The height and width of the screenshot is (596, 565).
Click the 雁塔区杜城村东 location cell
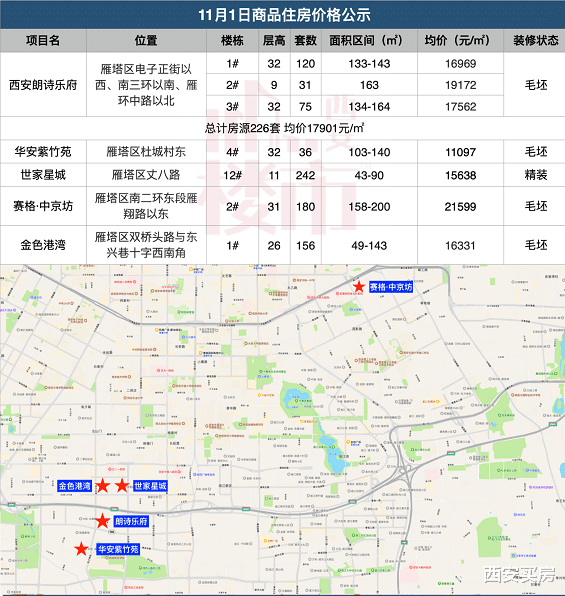(x=146, y=152)
